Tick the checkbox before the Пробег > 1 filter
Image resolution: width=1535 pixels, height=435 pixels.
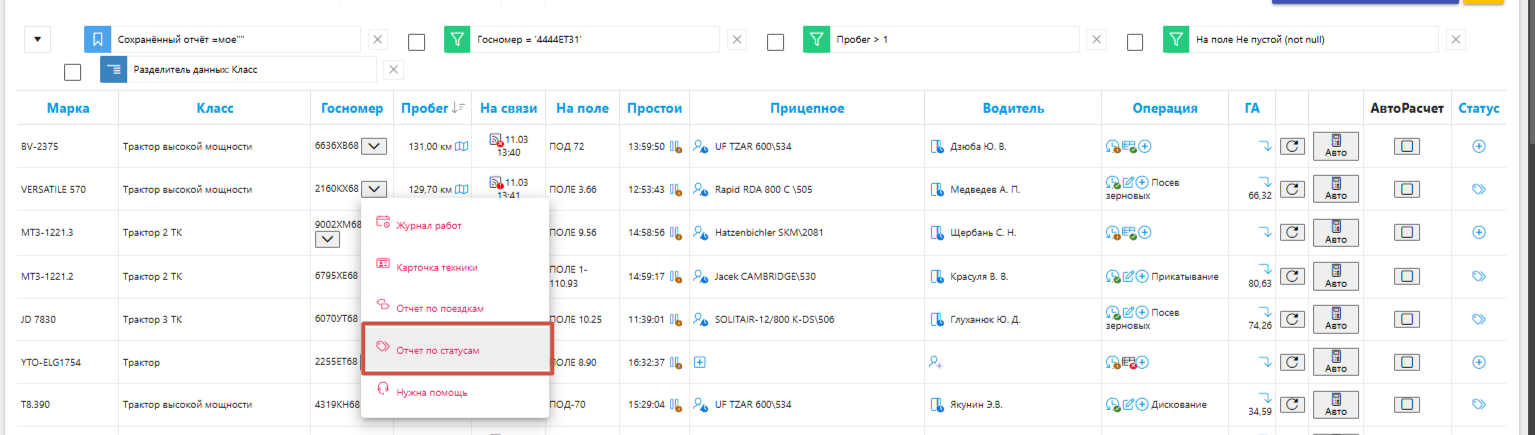(775, 42)
